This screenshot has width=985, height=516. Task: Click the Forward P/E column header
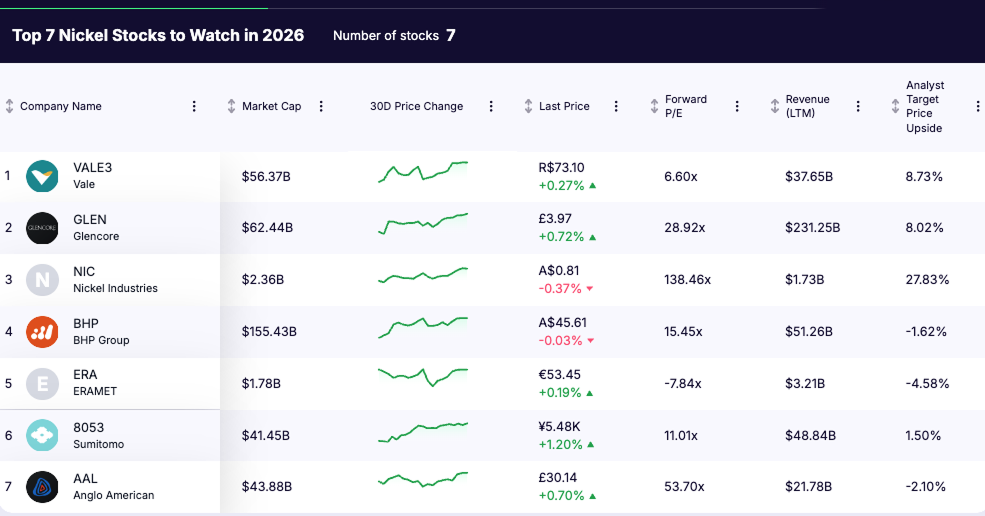685,106
